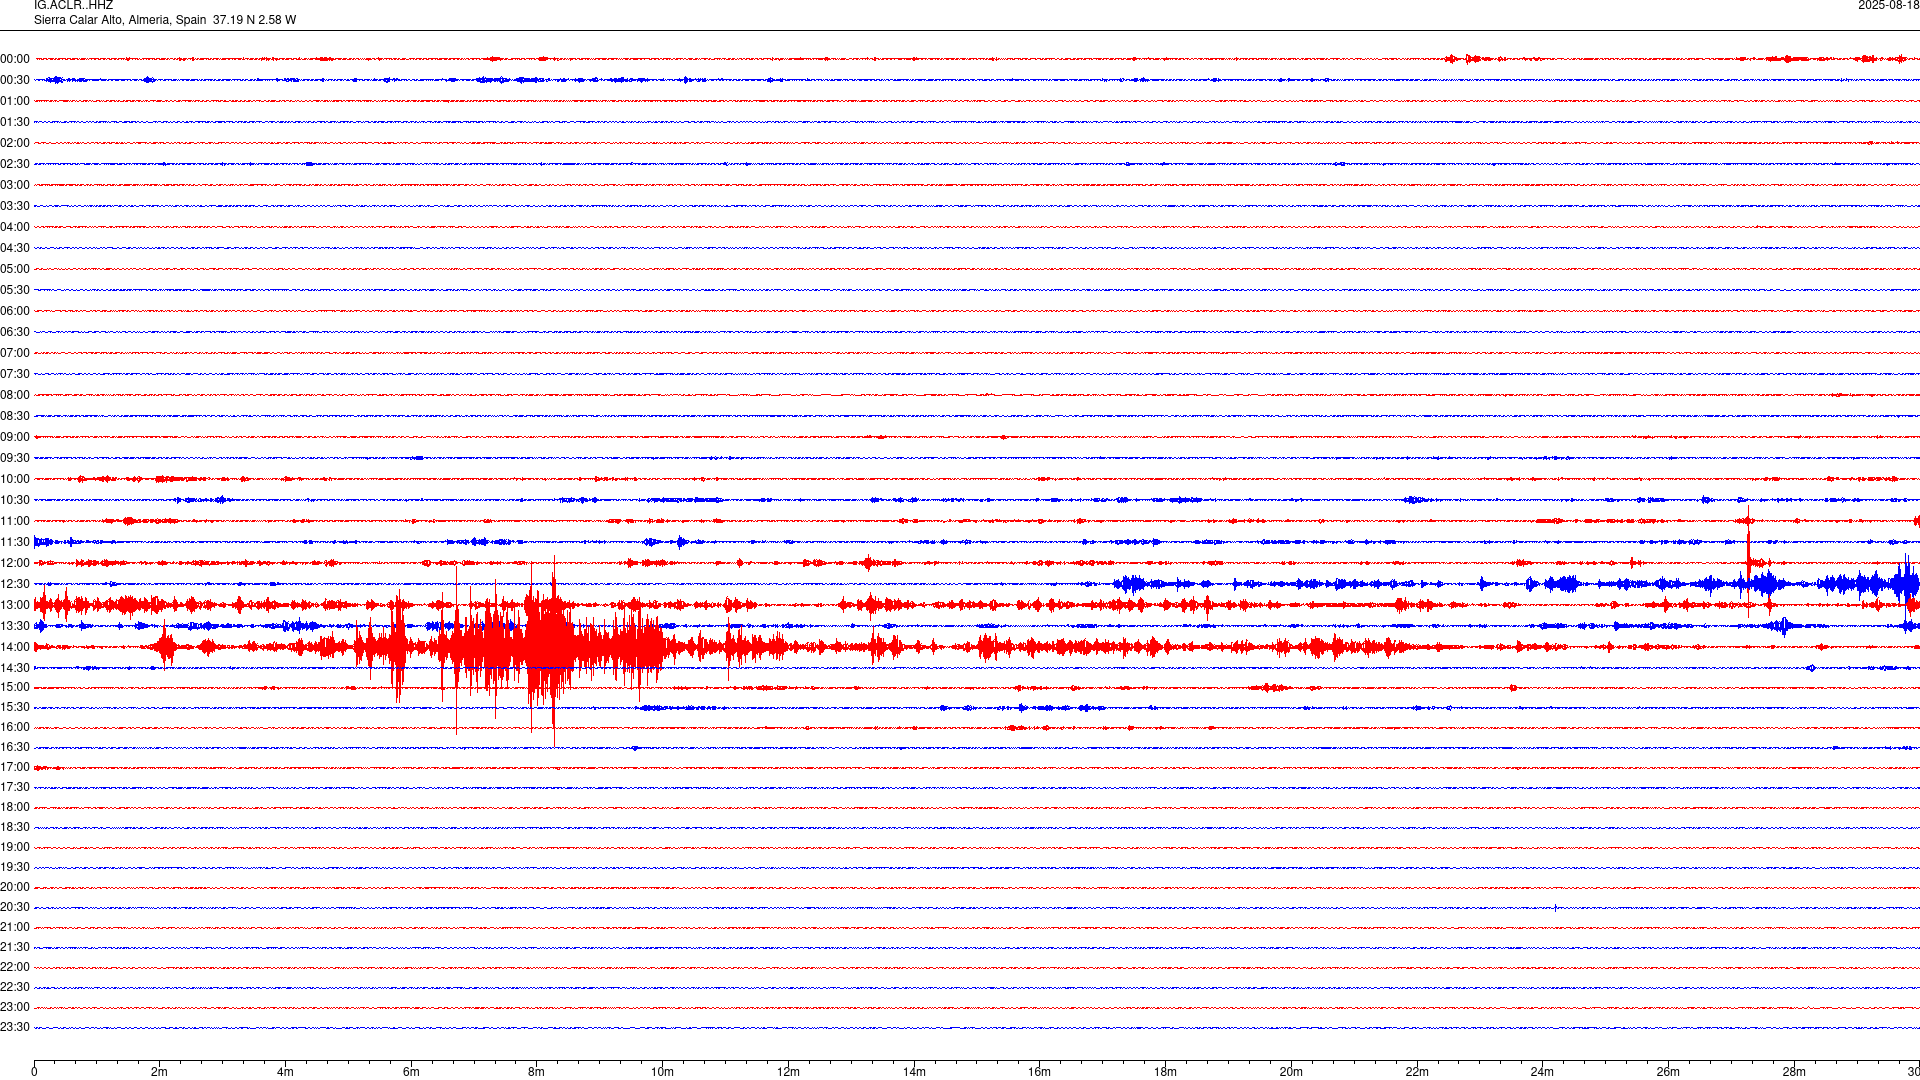
Task: Select the 16:00 row label
Action: (x=15, y=727)
